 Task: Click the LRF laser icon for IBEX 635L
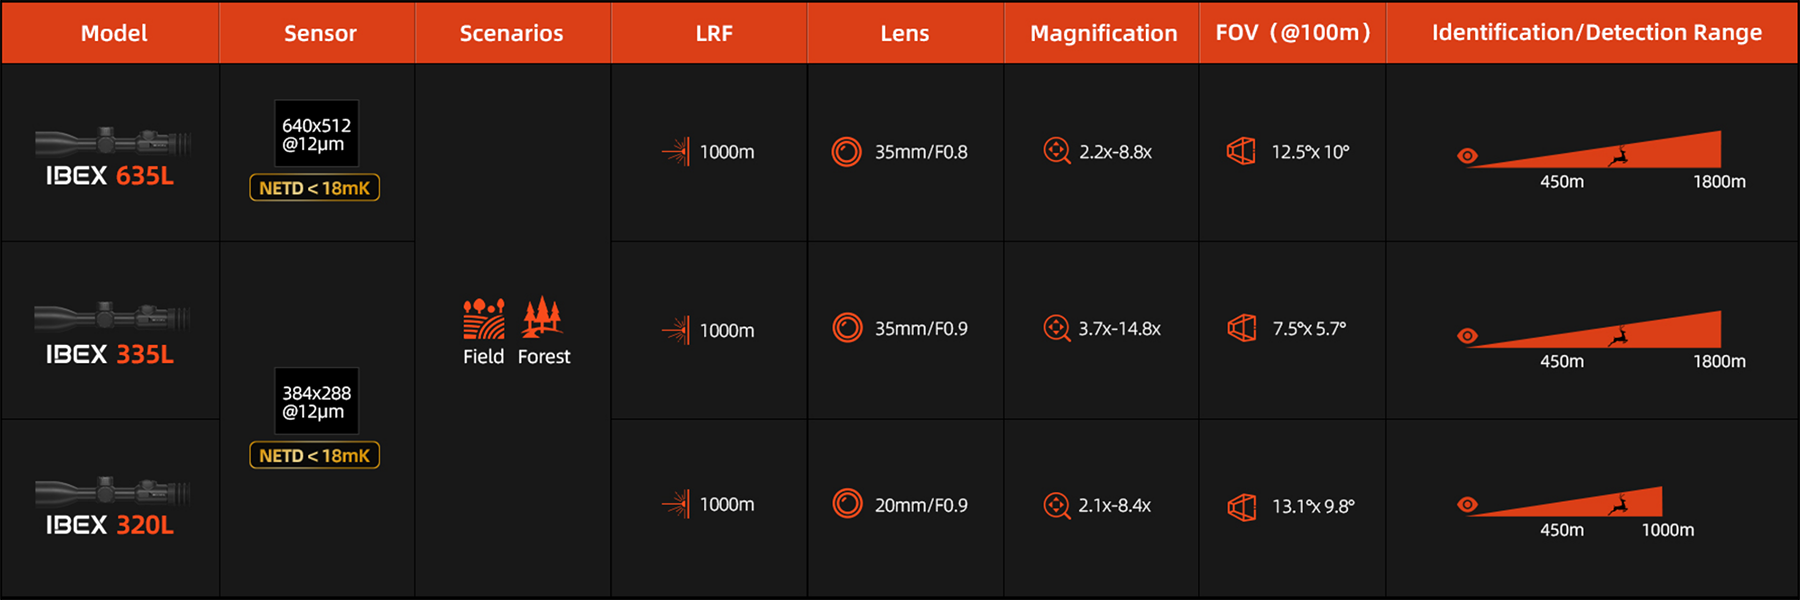(676, 152)
